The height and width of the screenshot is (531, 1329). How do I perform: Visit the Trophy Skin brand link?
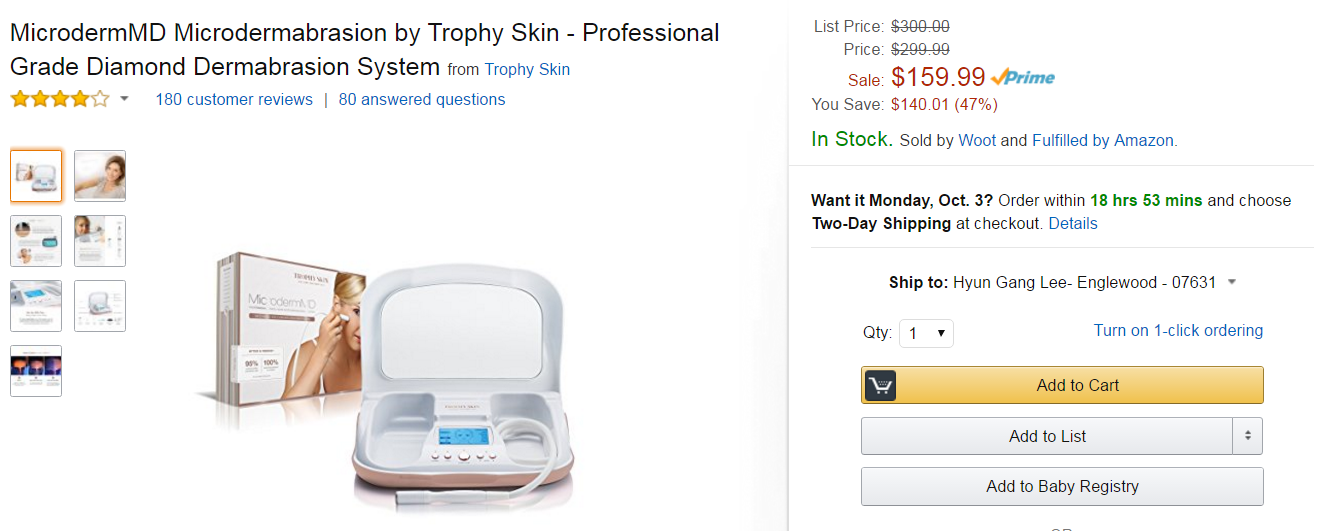click(527, 70)
